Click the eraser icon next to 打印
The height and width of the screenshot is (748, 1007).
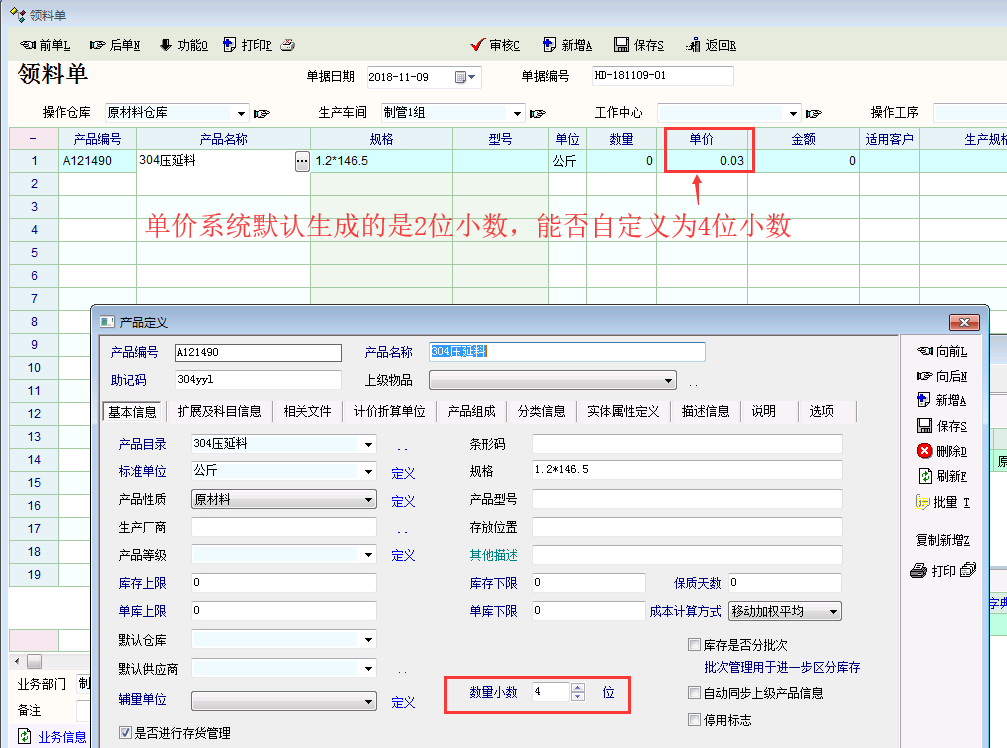pos(287,45)
